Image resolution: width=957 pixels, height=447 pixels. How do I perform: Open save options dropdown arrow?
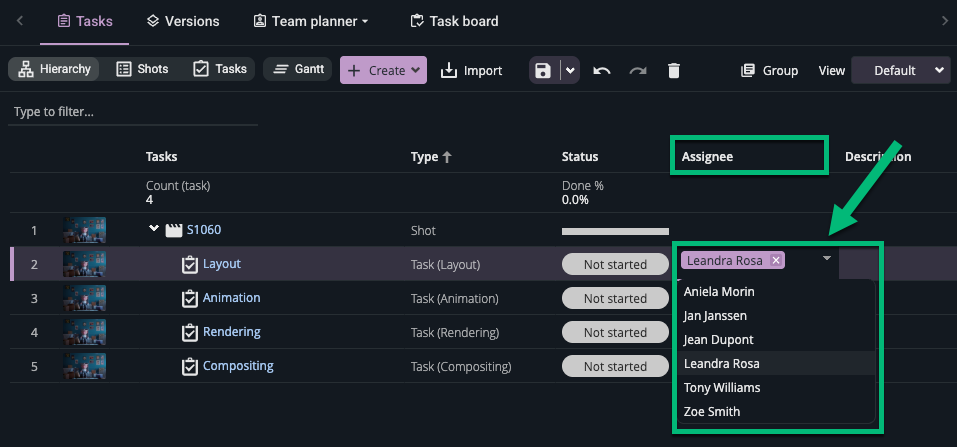tap(570, 70)
